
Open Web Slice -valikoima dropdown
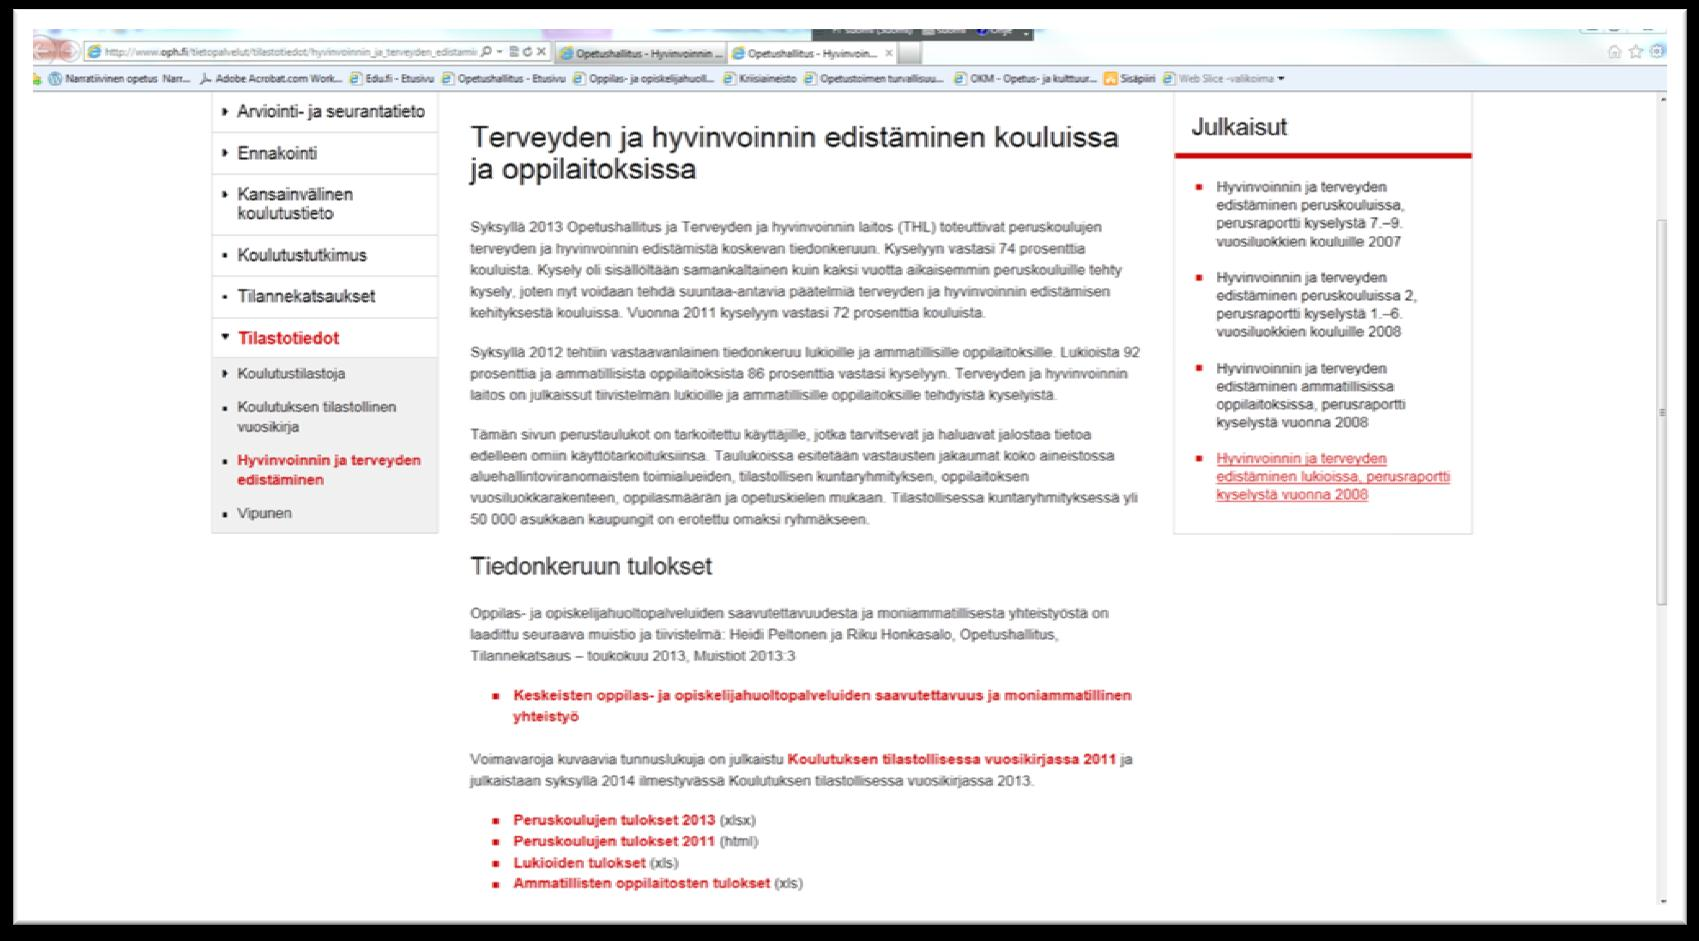[x=1223, y=79]
